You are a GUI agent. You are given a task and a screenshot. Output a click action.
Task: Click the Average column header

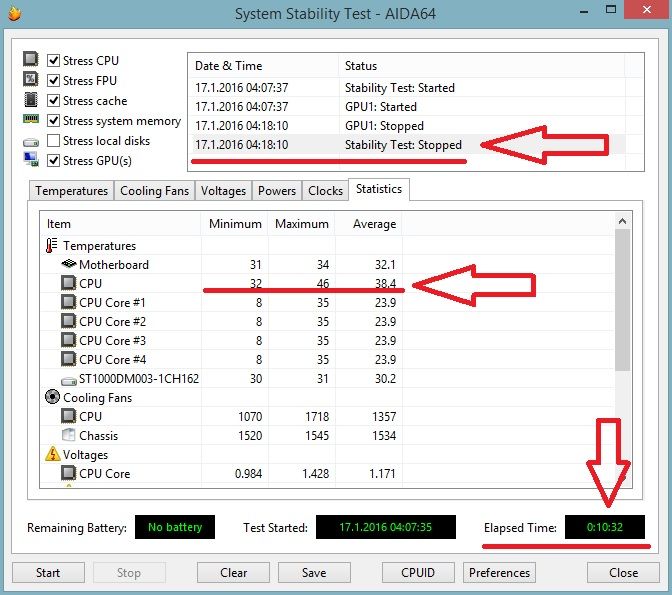coord(369,224)
